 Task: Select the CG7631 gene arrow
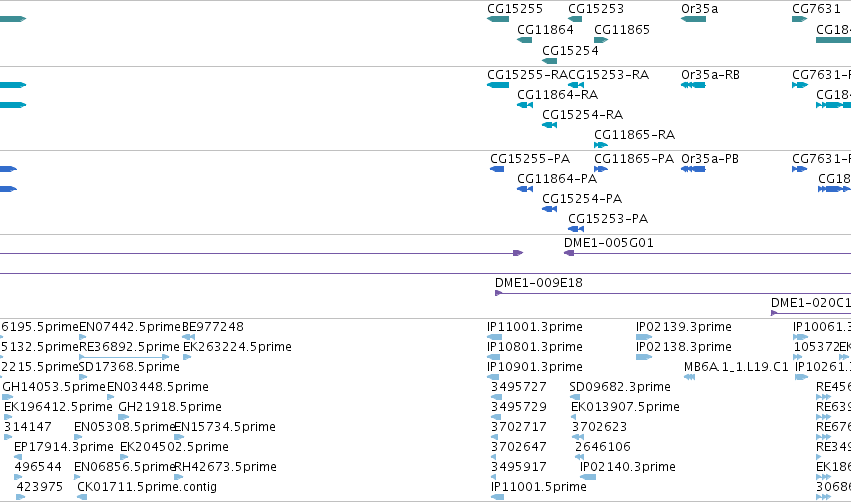[x=799, y=19]
